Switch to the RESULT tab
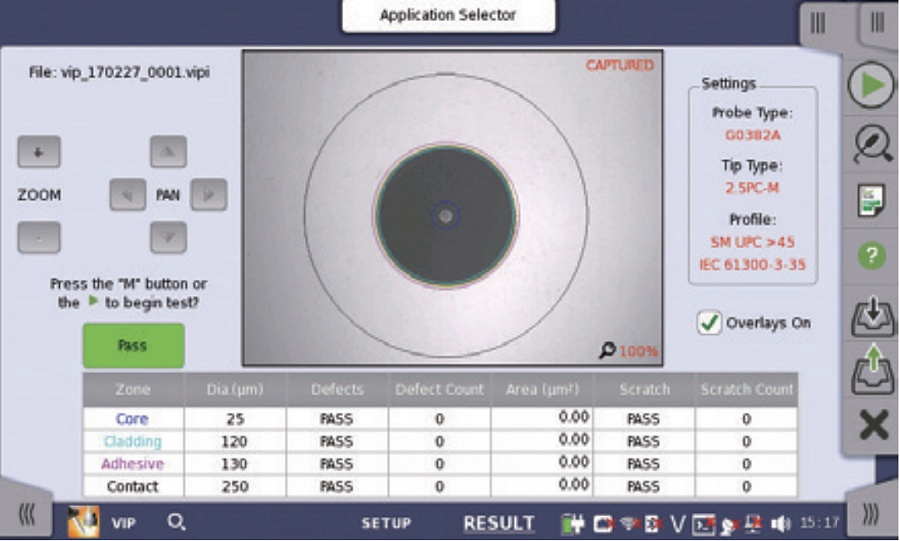Image resolution: width=900 pixels, height=541 pixels. [x=498, y=523]
